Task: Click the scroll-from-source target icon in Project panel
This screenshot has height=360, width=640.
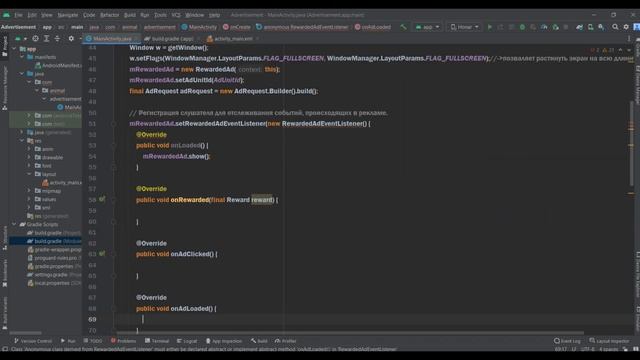Action: (x=36, y=38)
